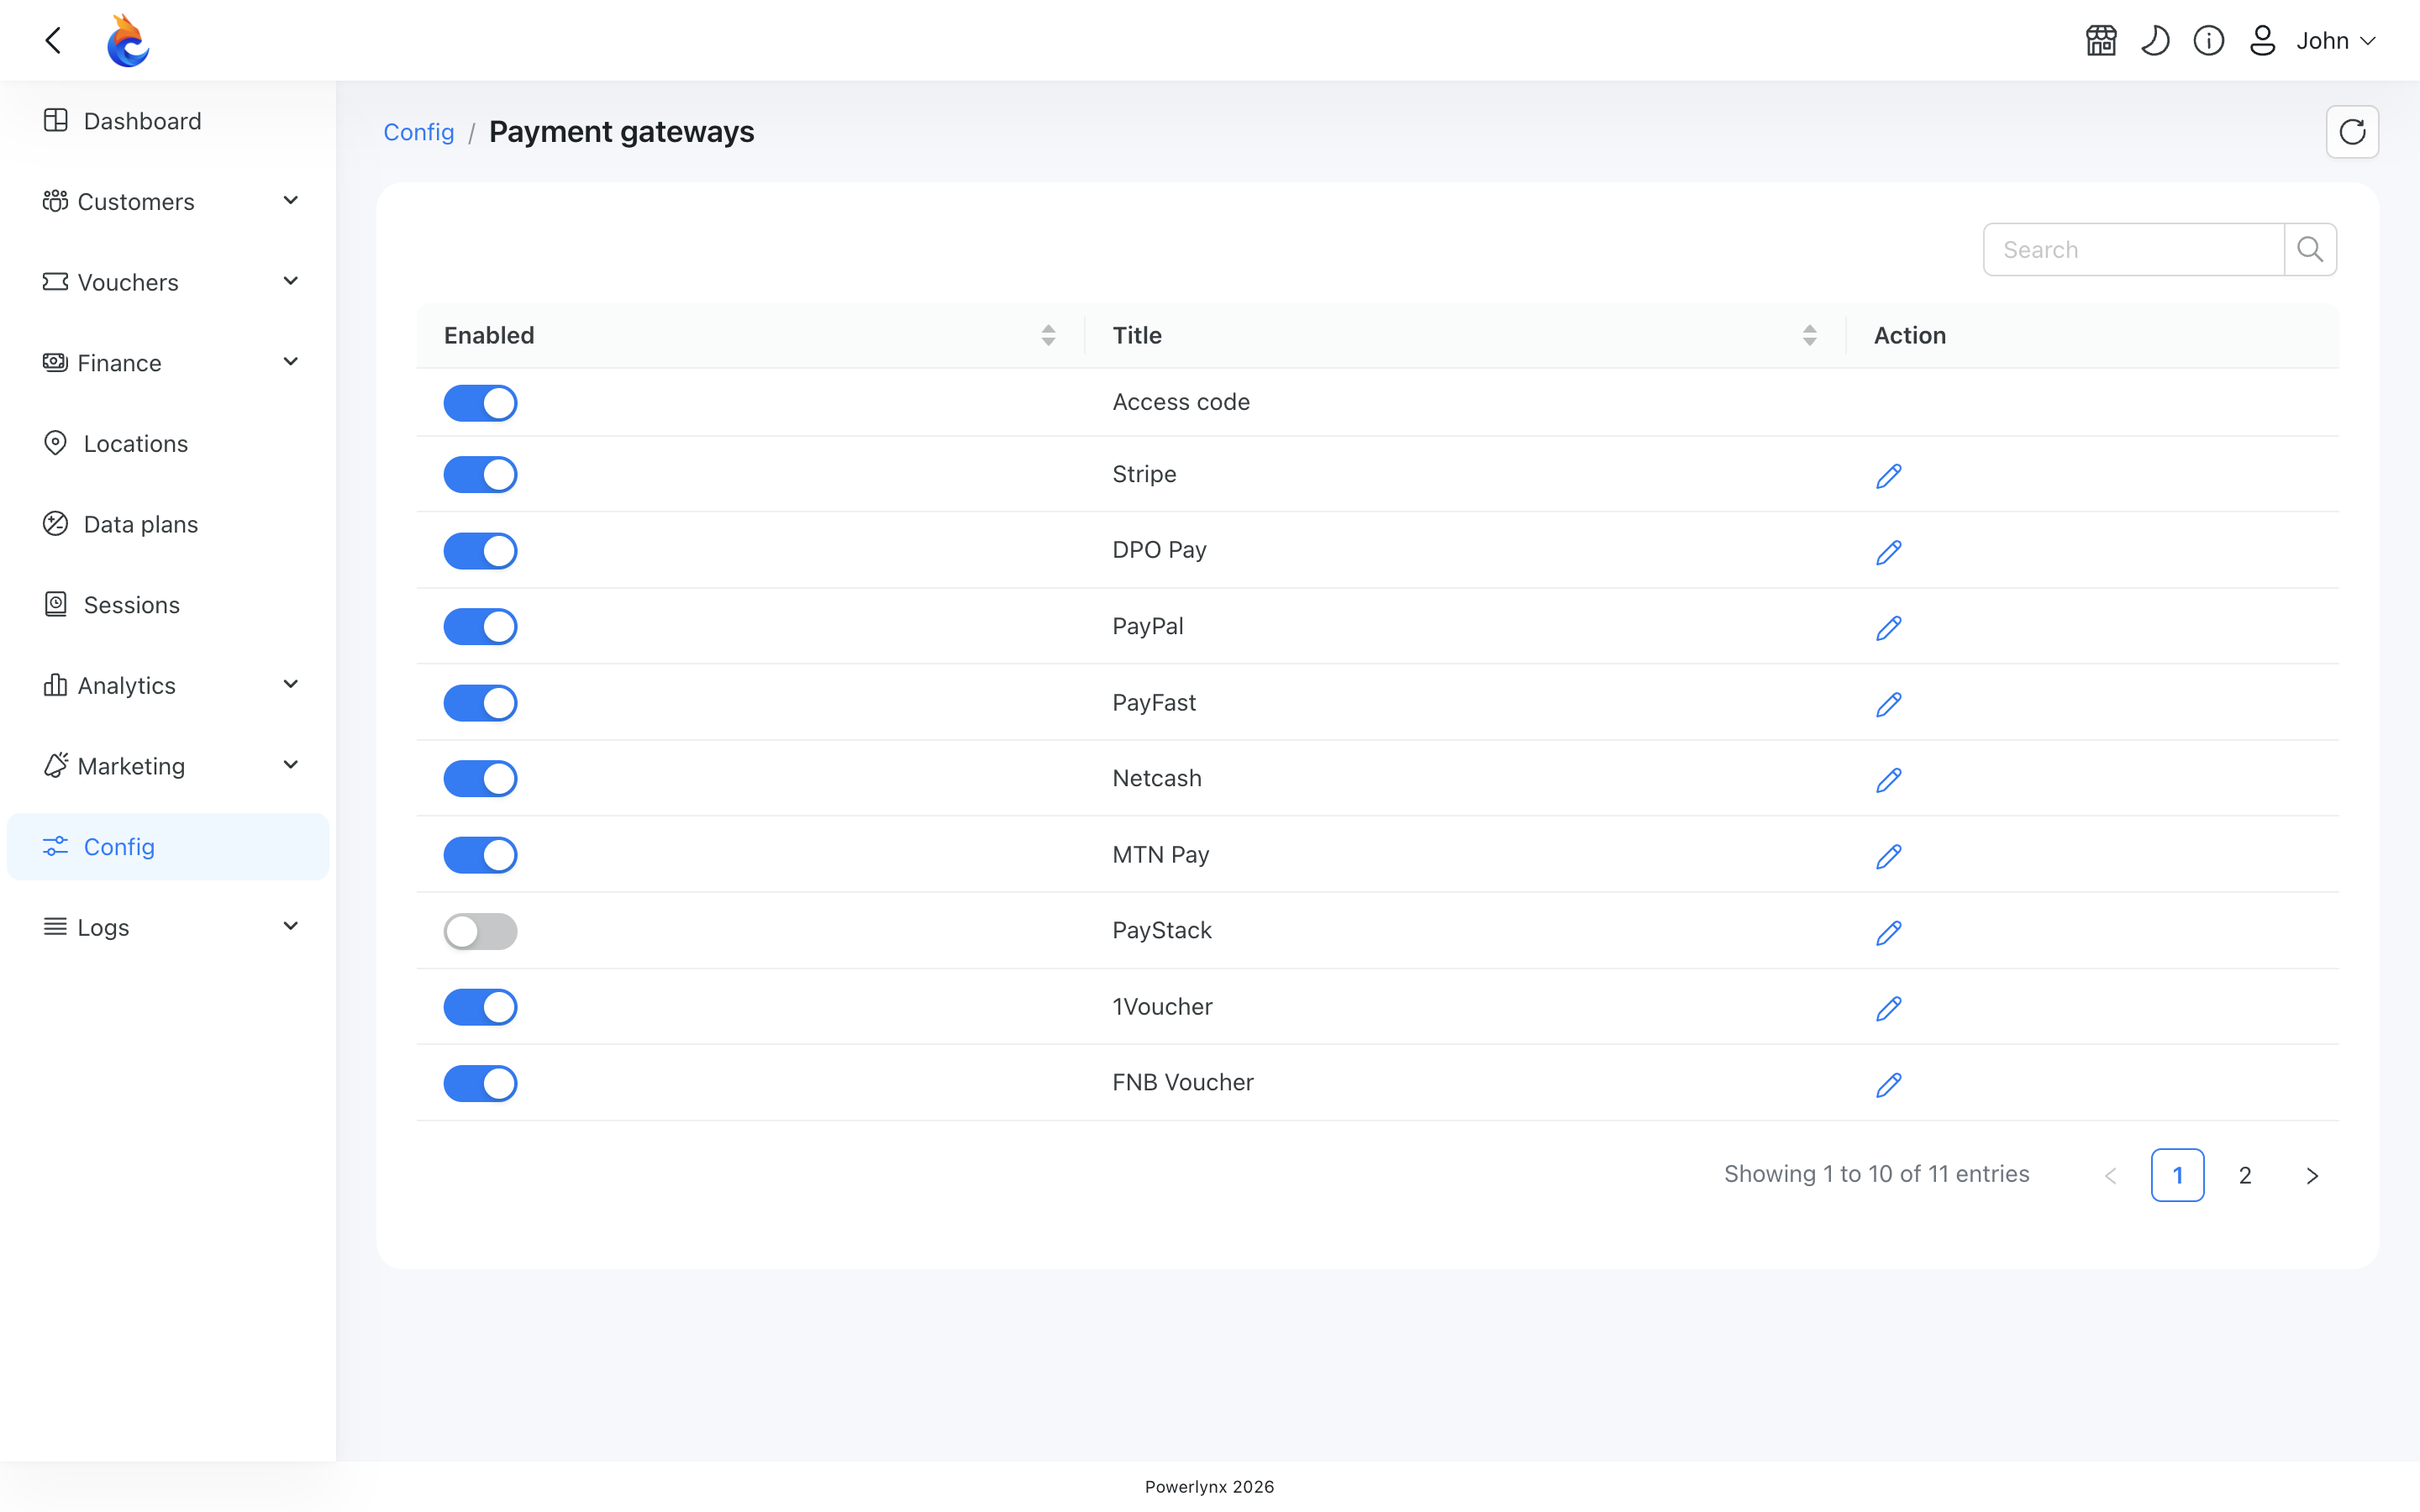Disable the PayPal gateway toggle
The height and width of the screenshot is (1512, 2420).
point(480,627)
